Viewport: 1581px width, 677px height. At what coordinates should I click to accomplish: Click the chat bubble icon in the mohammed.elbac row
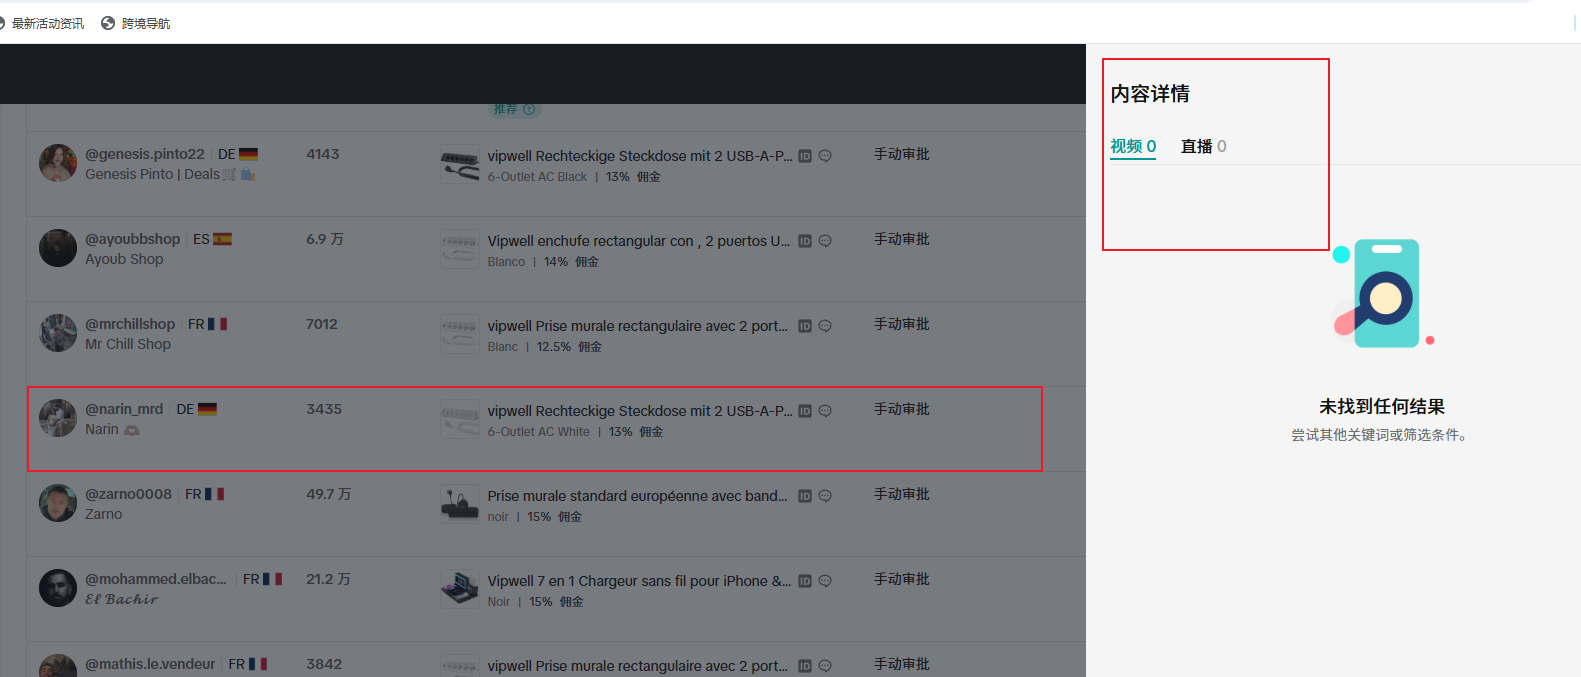coord(825,581)
